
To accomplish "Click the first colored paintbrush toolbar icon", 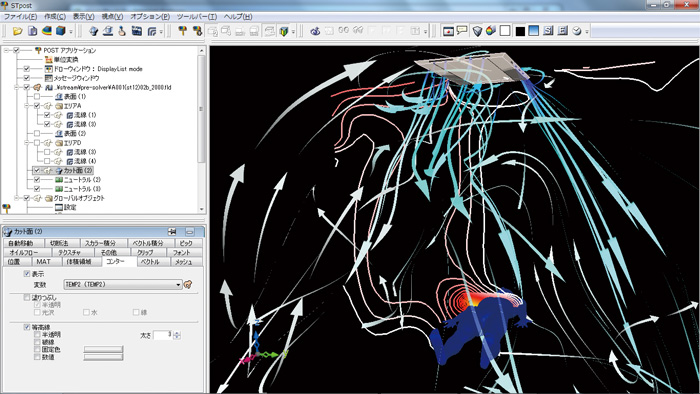I will (183, 31).
